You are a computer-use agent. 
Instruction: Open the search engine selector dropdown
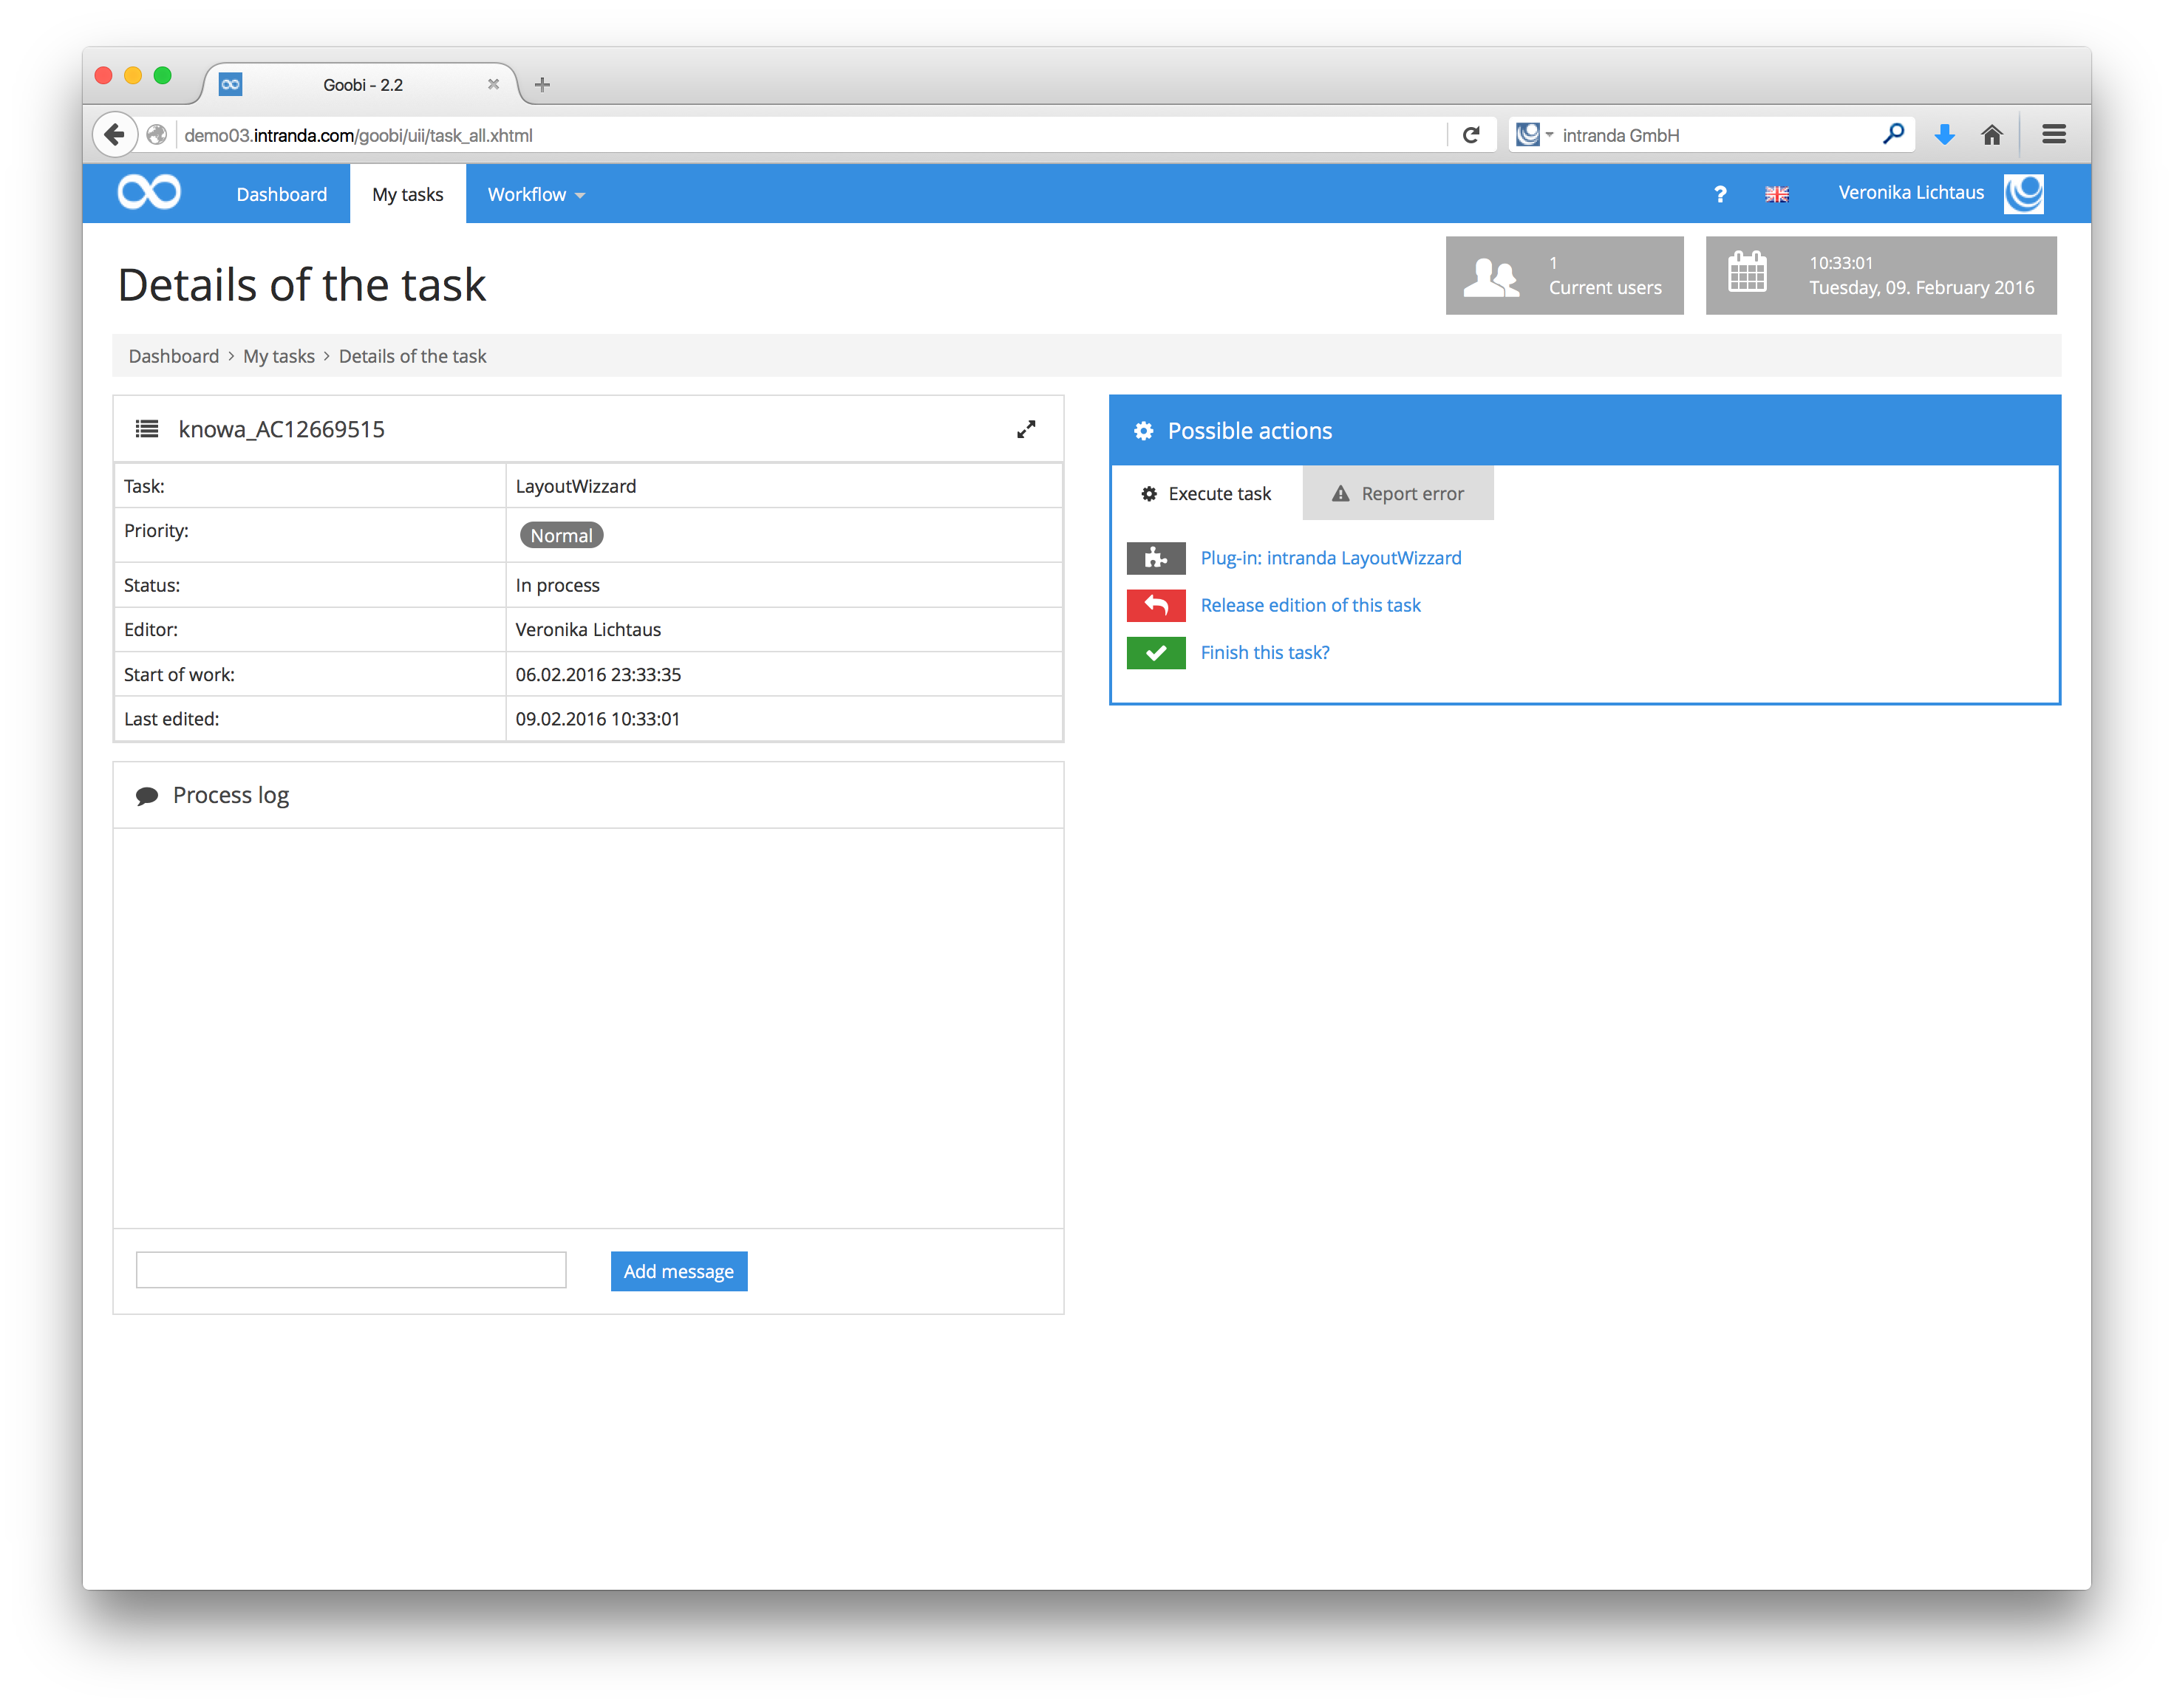[1534, 134]
